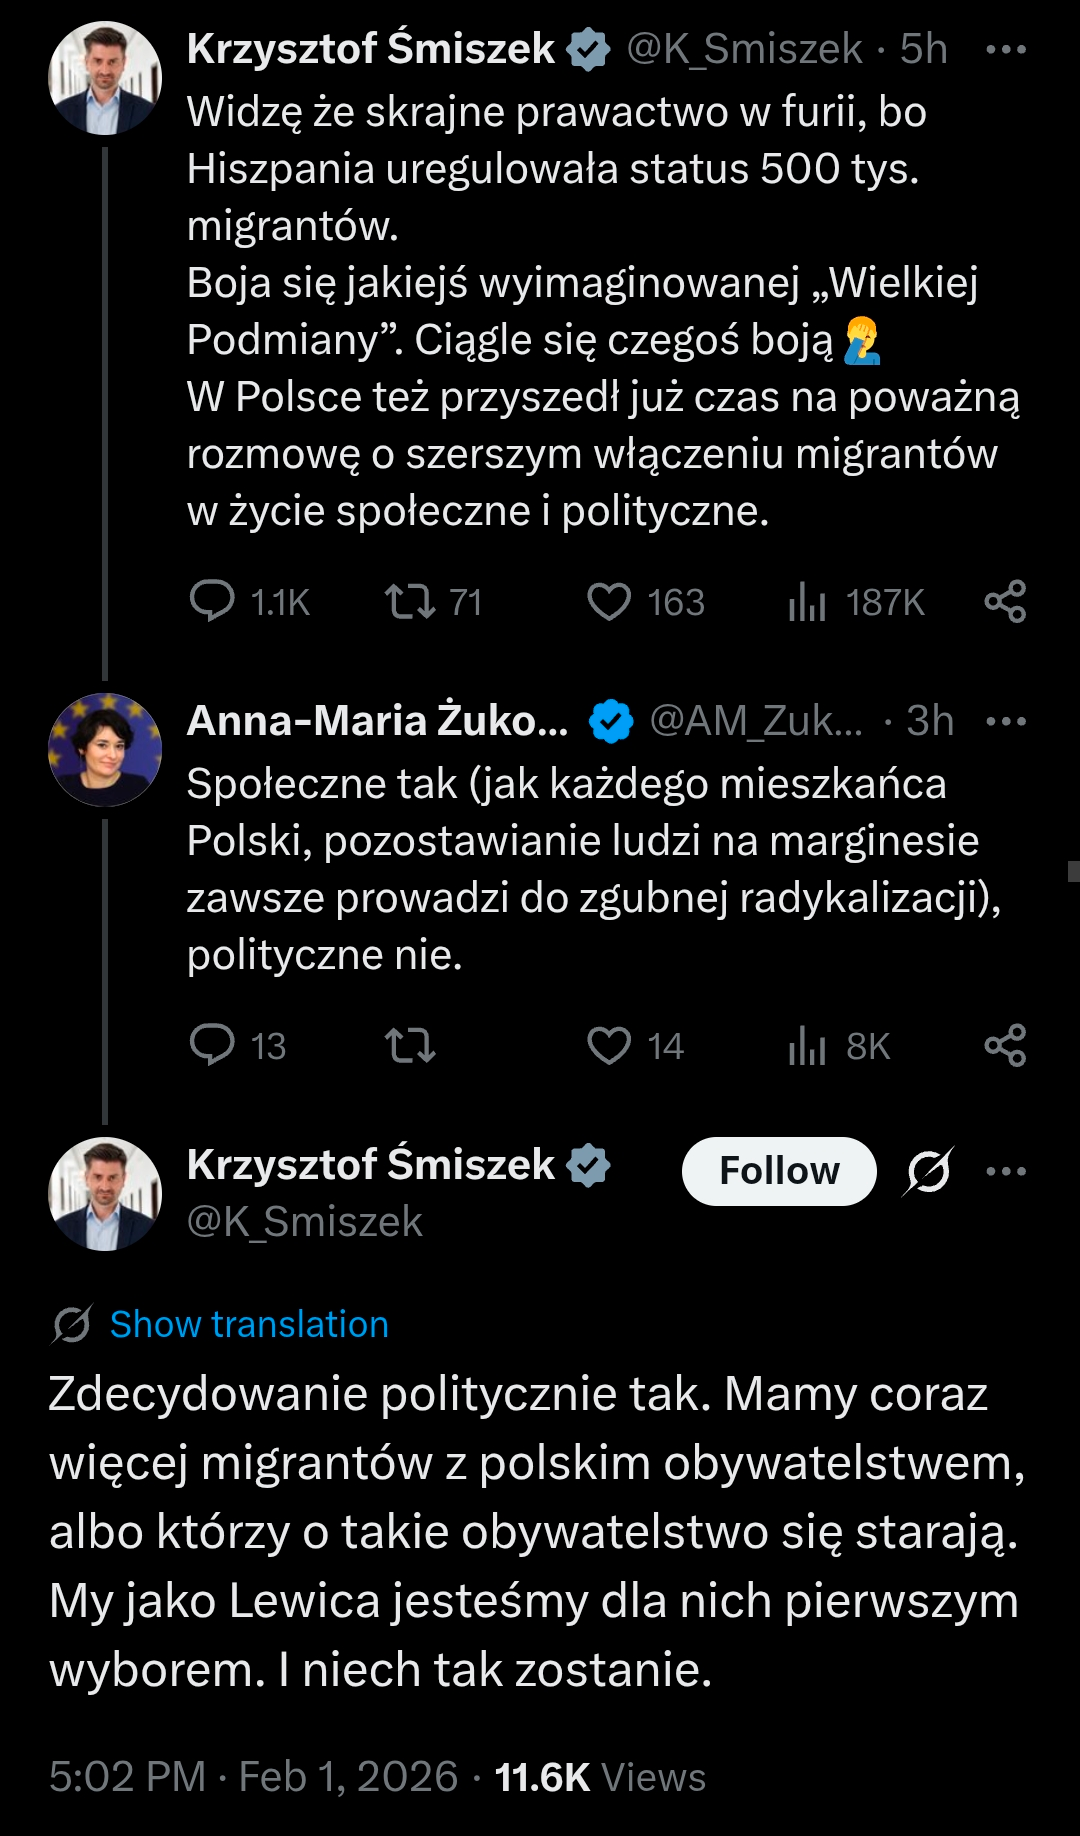
Task: Reply to Śmiszek's first post
Action: (212, 602)
